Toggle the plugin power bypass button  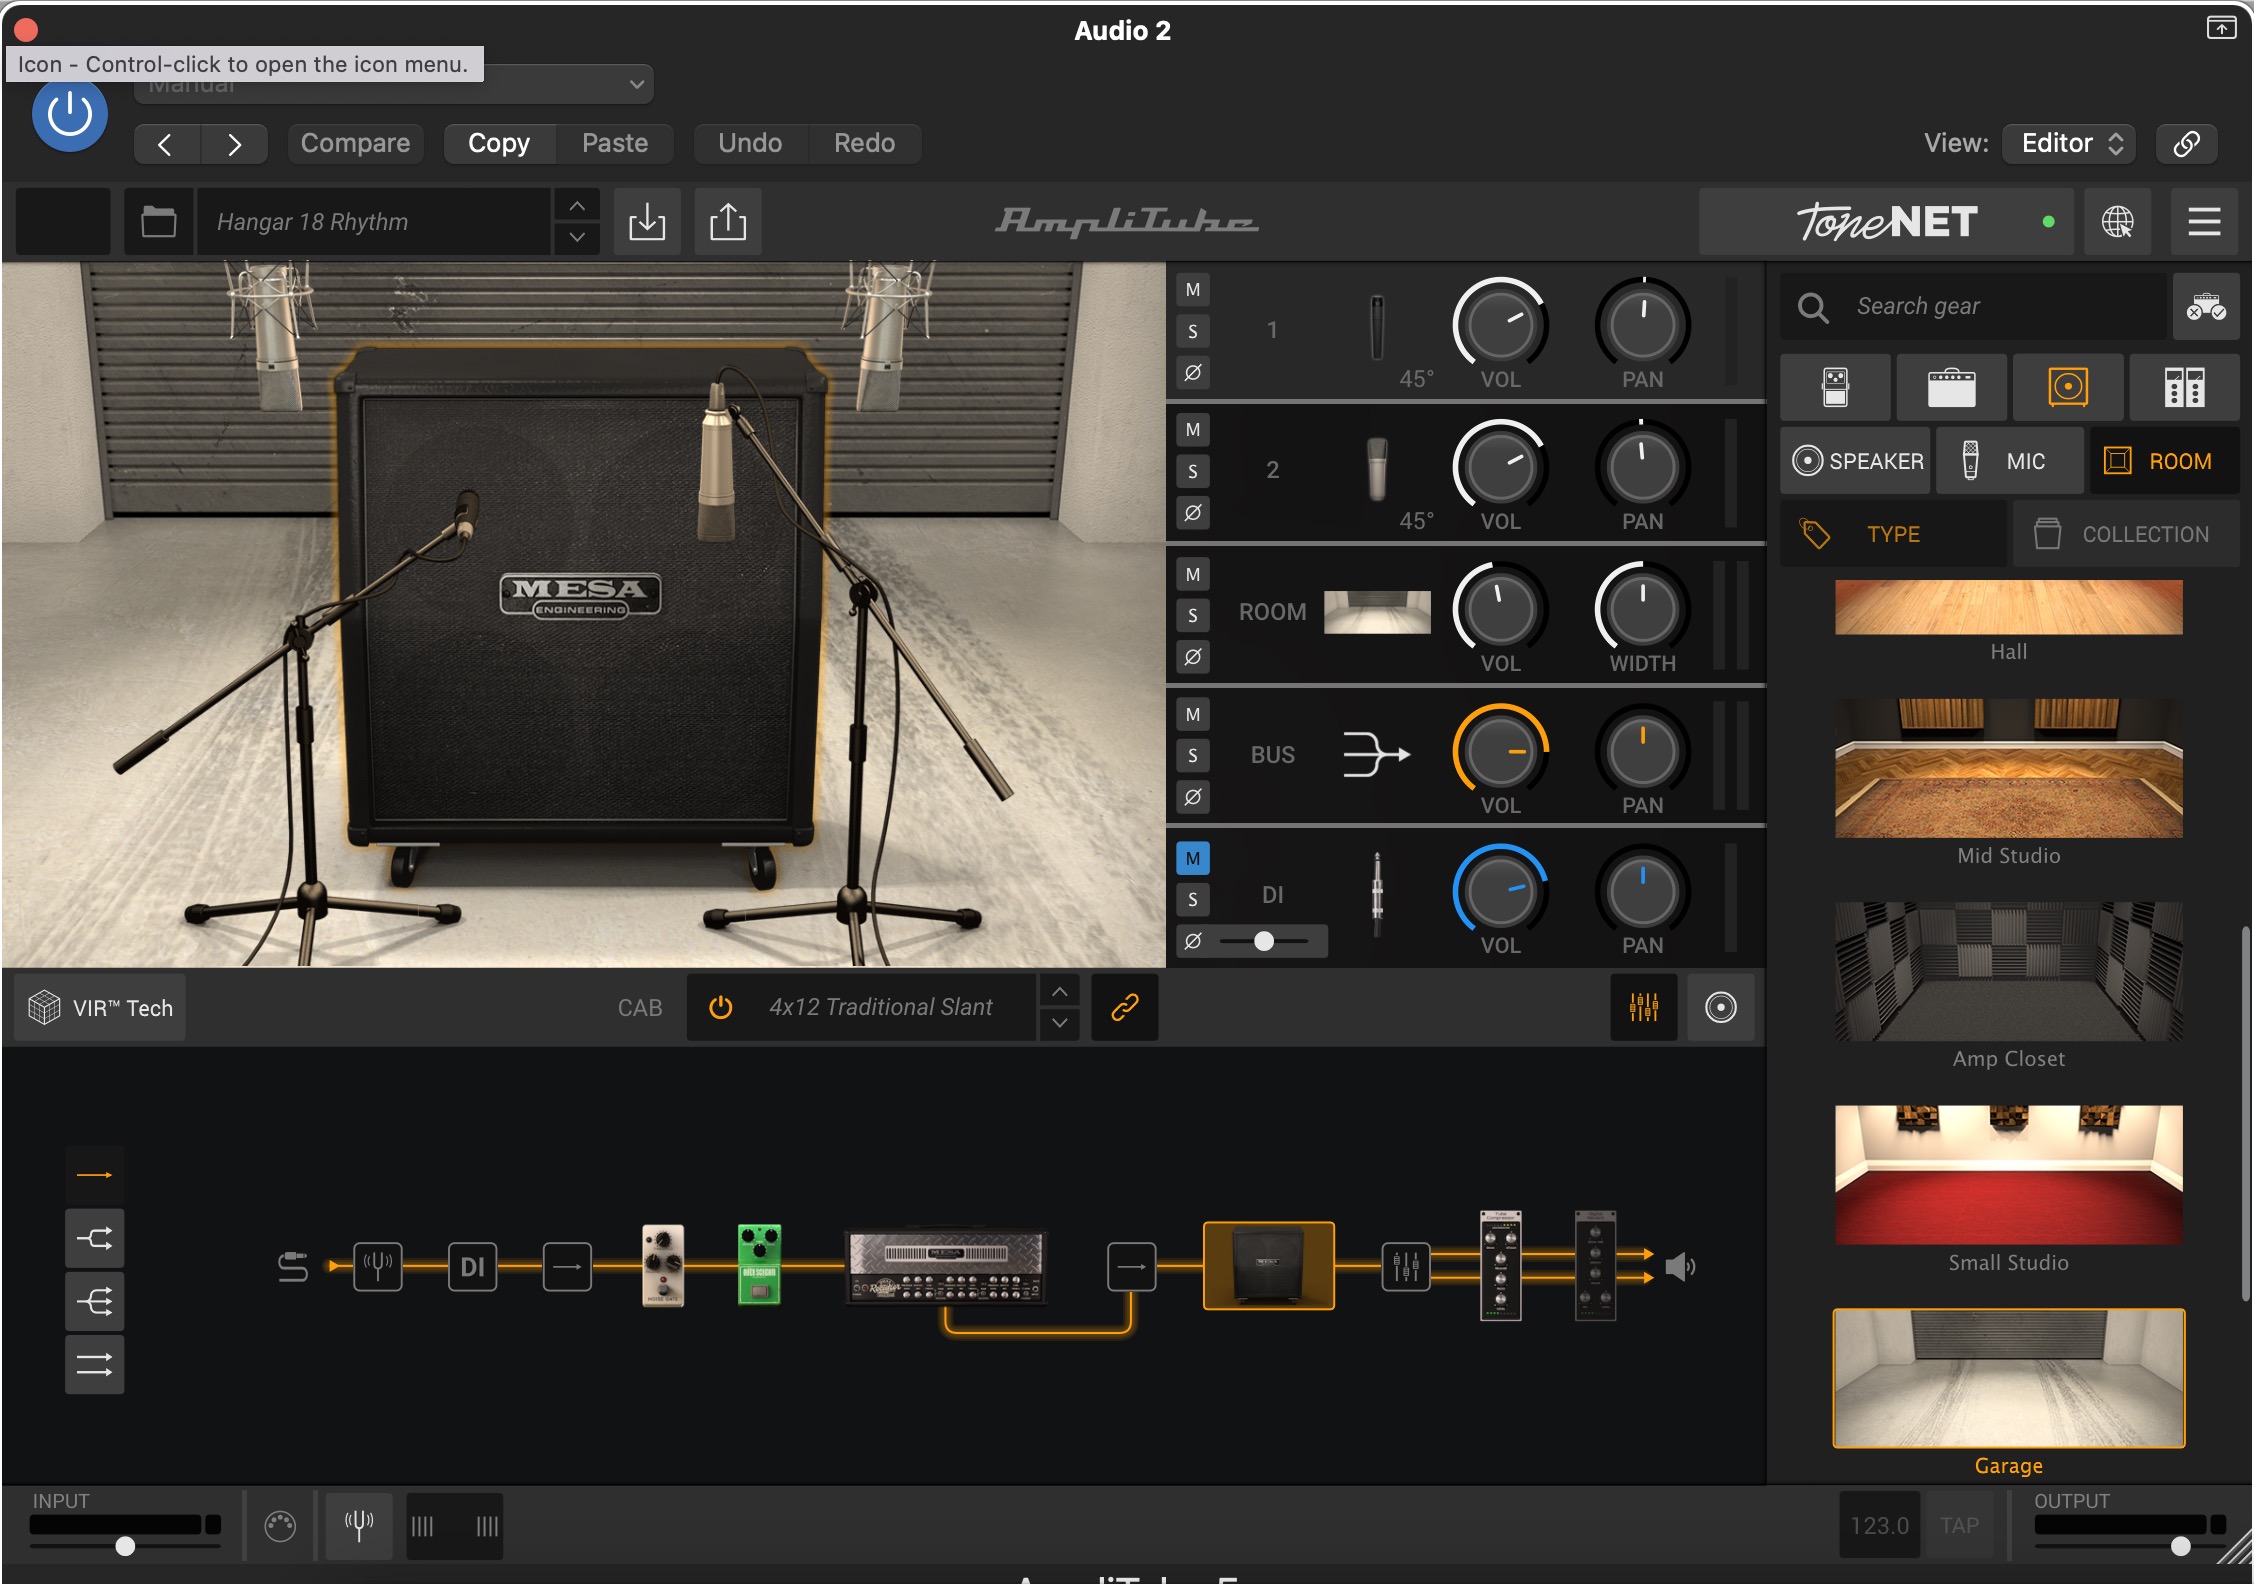coord(70,115)
